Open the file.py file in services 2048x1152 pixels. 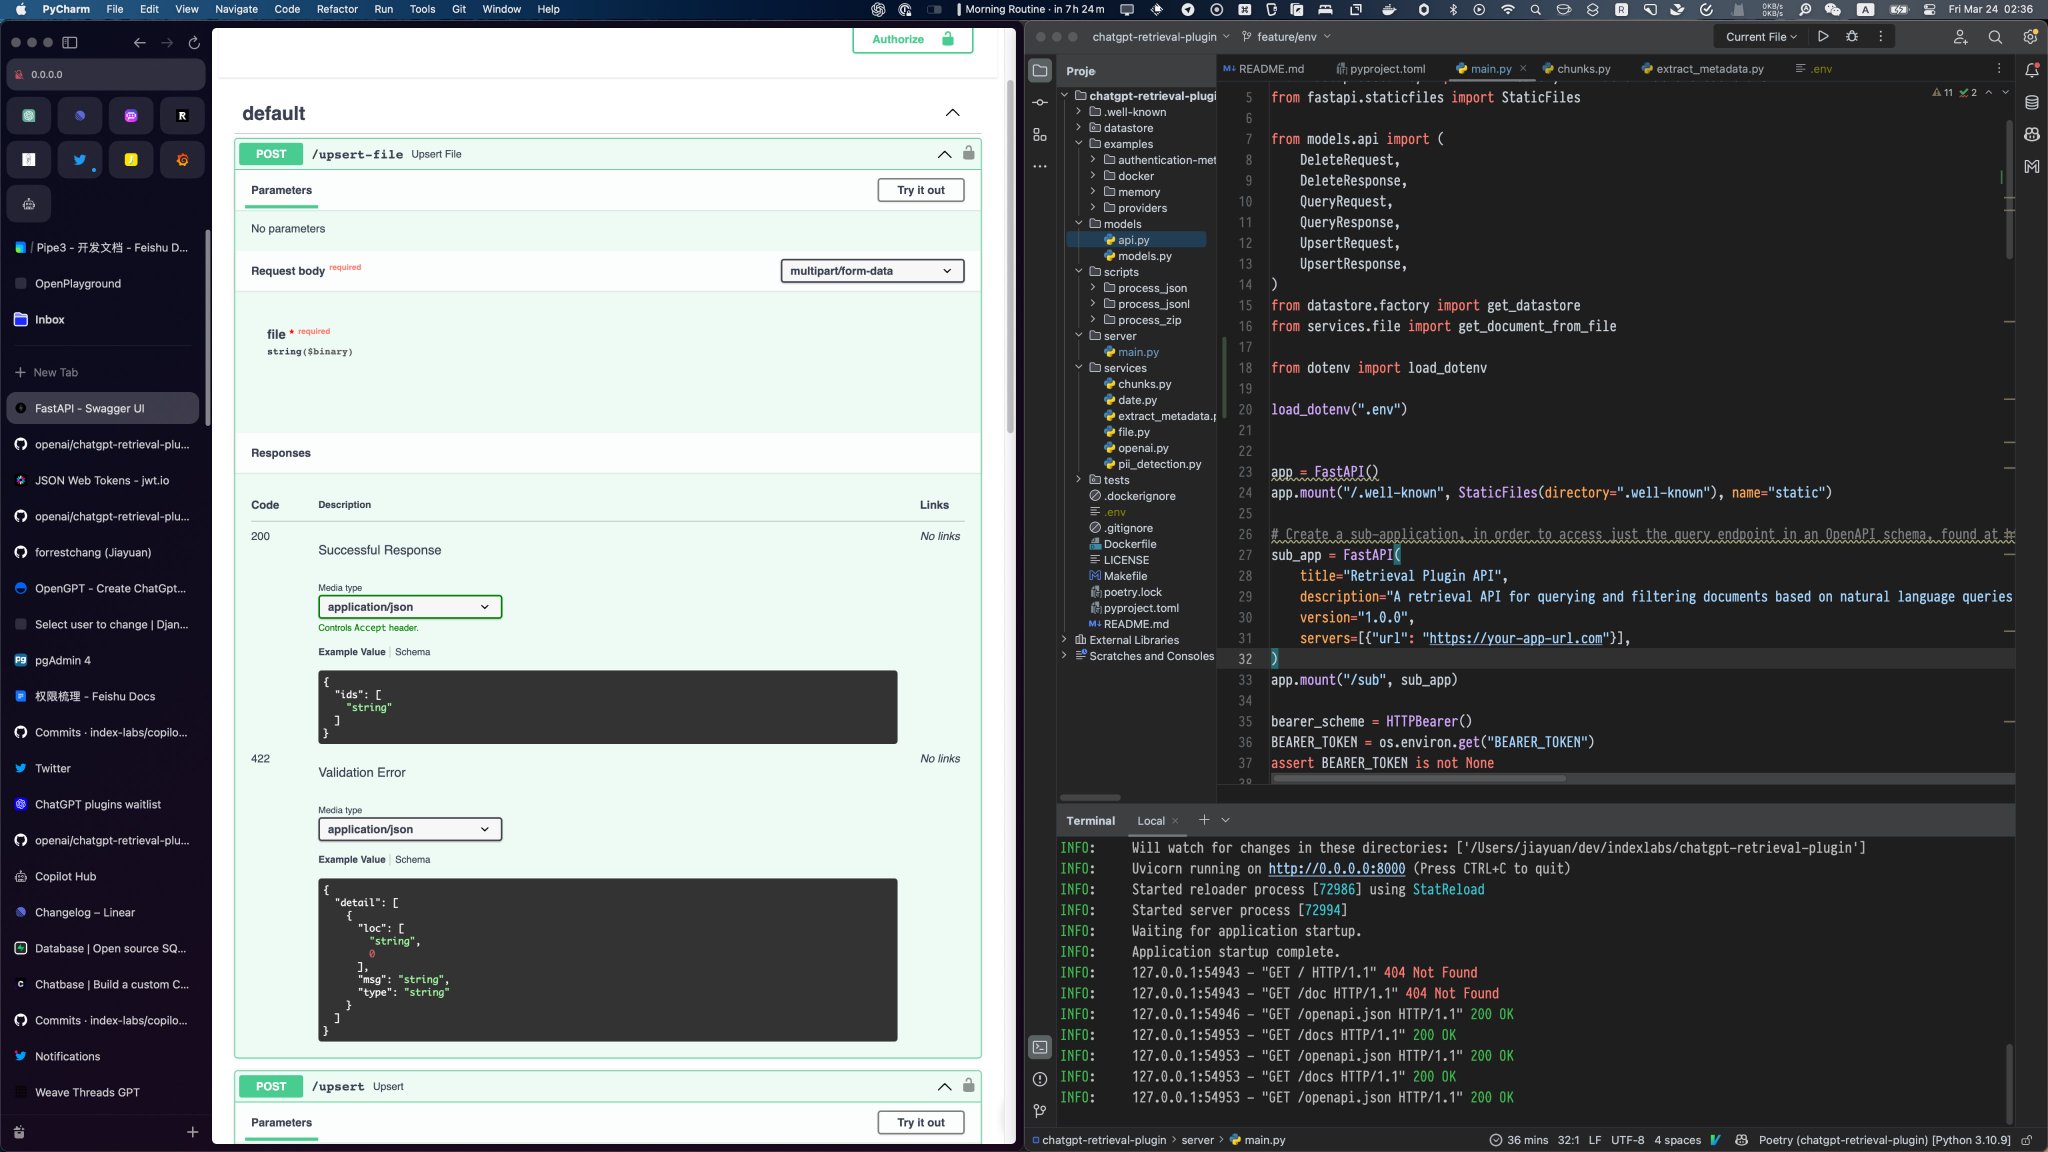tap(1133, 432)
